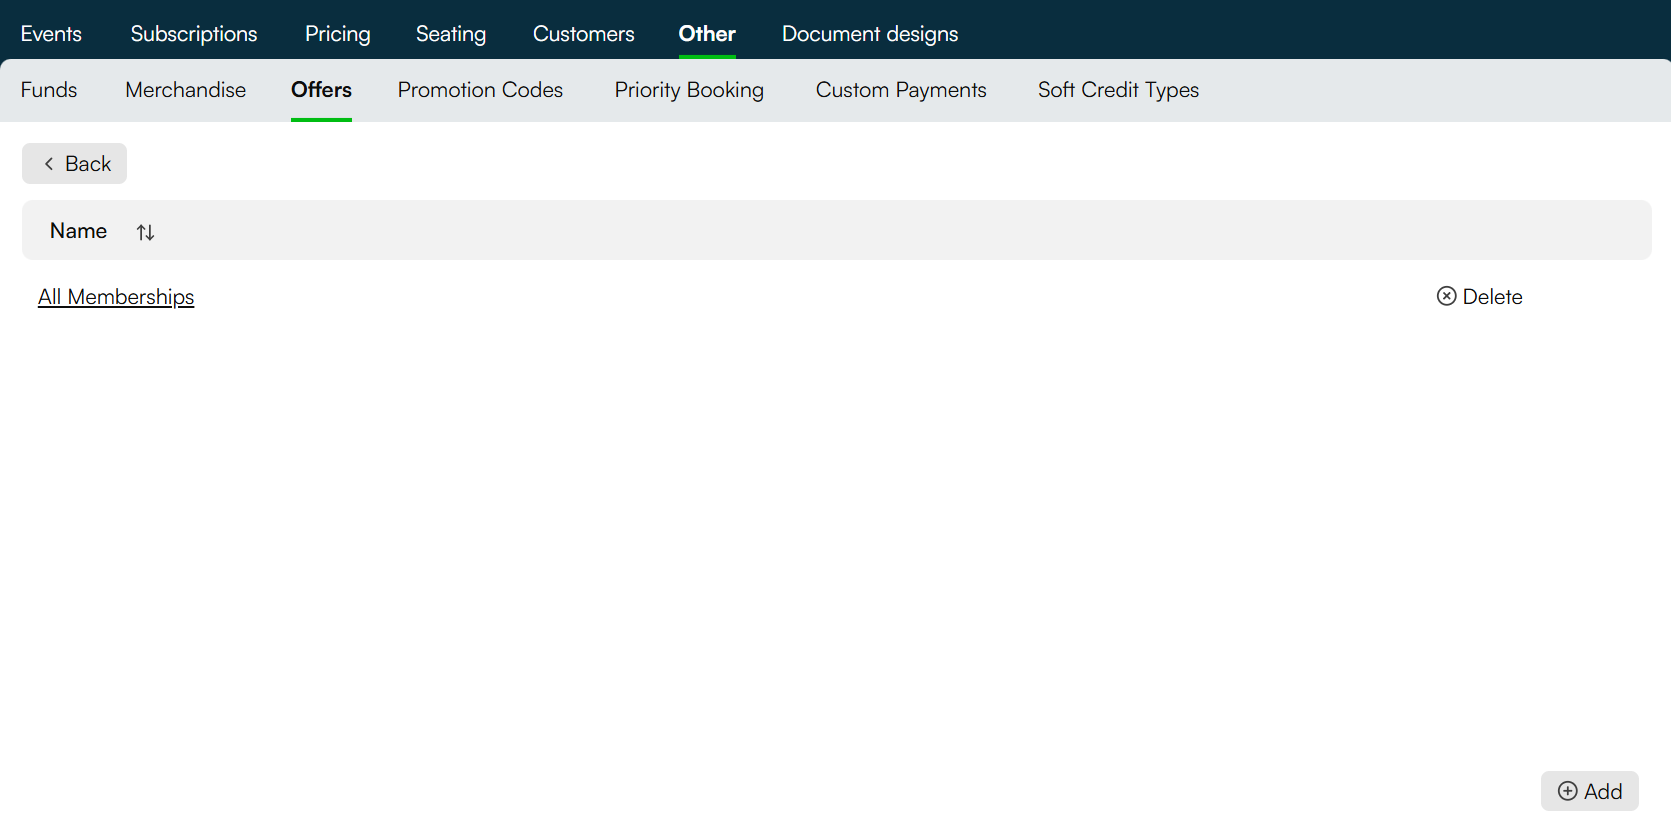Switch to the Funds sub-tab
This screenshot has width=1671, height=822.
pyautogui.click(x=49, y=90)
